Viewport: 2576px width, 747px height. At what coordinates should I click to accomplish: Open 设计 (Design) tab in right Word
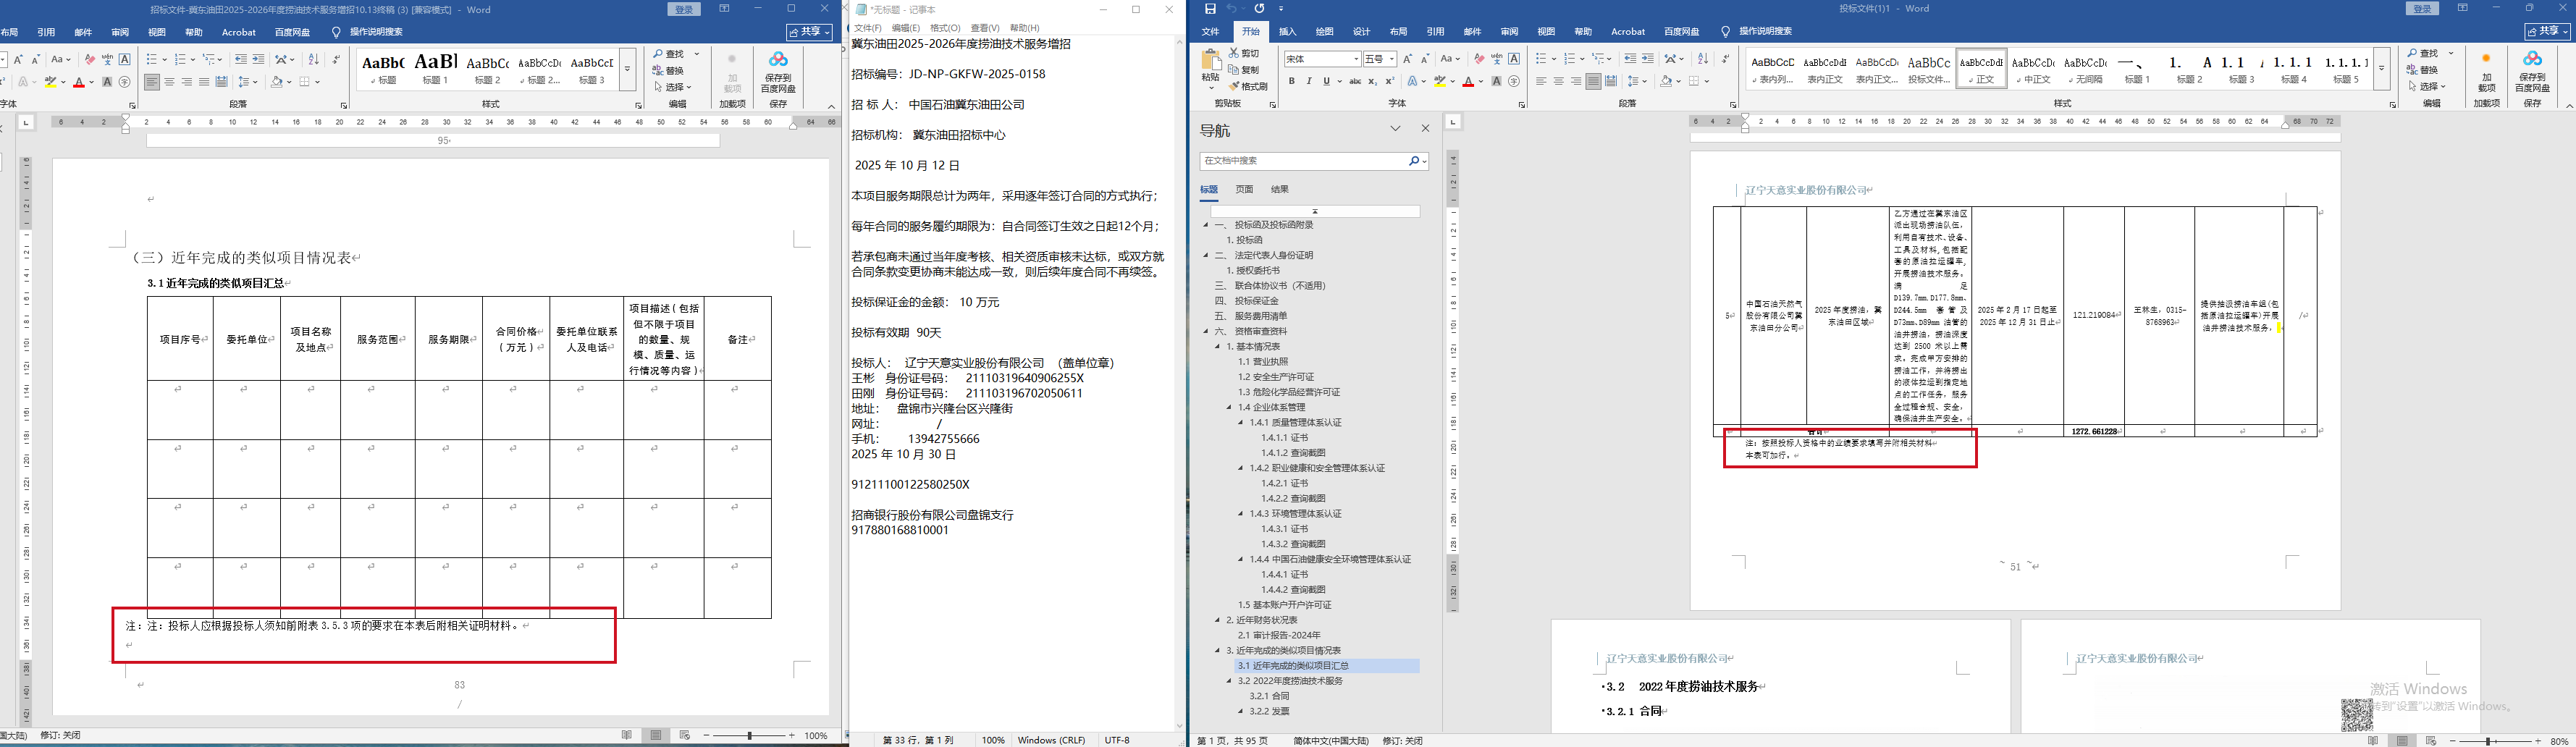[x=1361, y=32]
